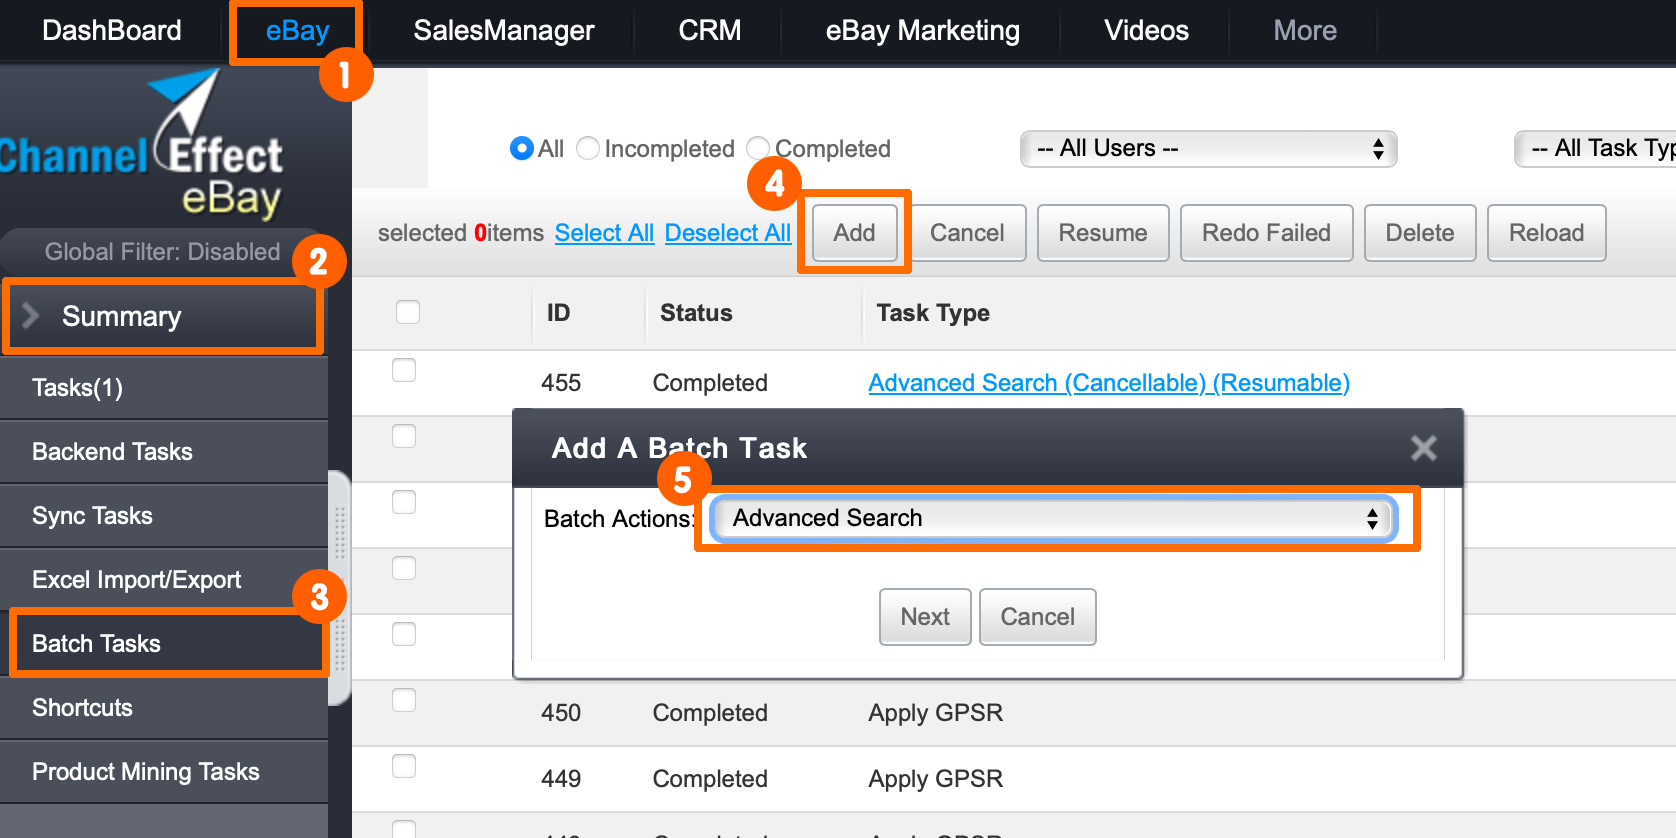Image resolution: width=1676 pixels, height=838 pixels.
Task: Open the All Task Type dropdown
Action: (1595, 149)
